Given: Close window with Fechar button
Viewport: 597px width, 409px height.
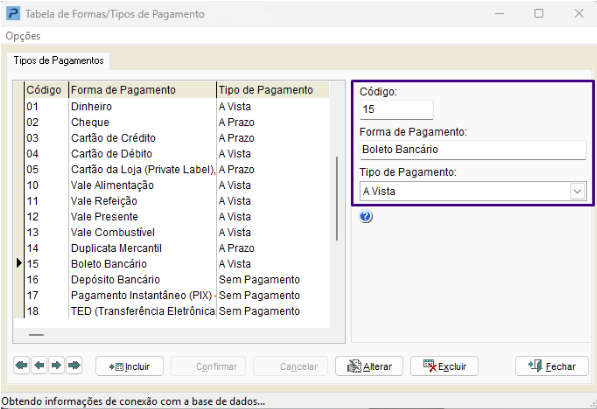Looking at the screenshot, I should click(552, 366).
